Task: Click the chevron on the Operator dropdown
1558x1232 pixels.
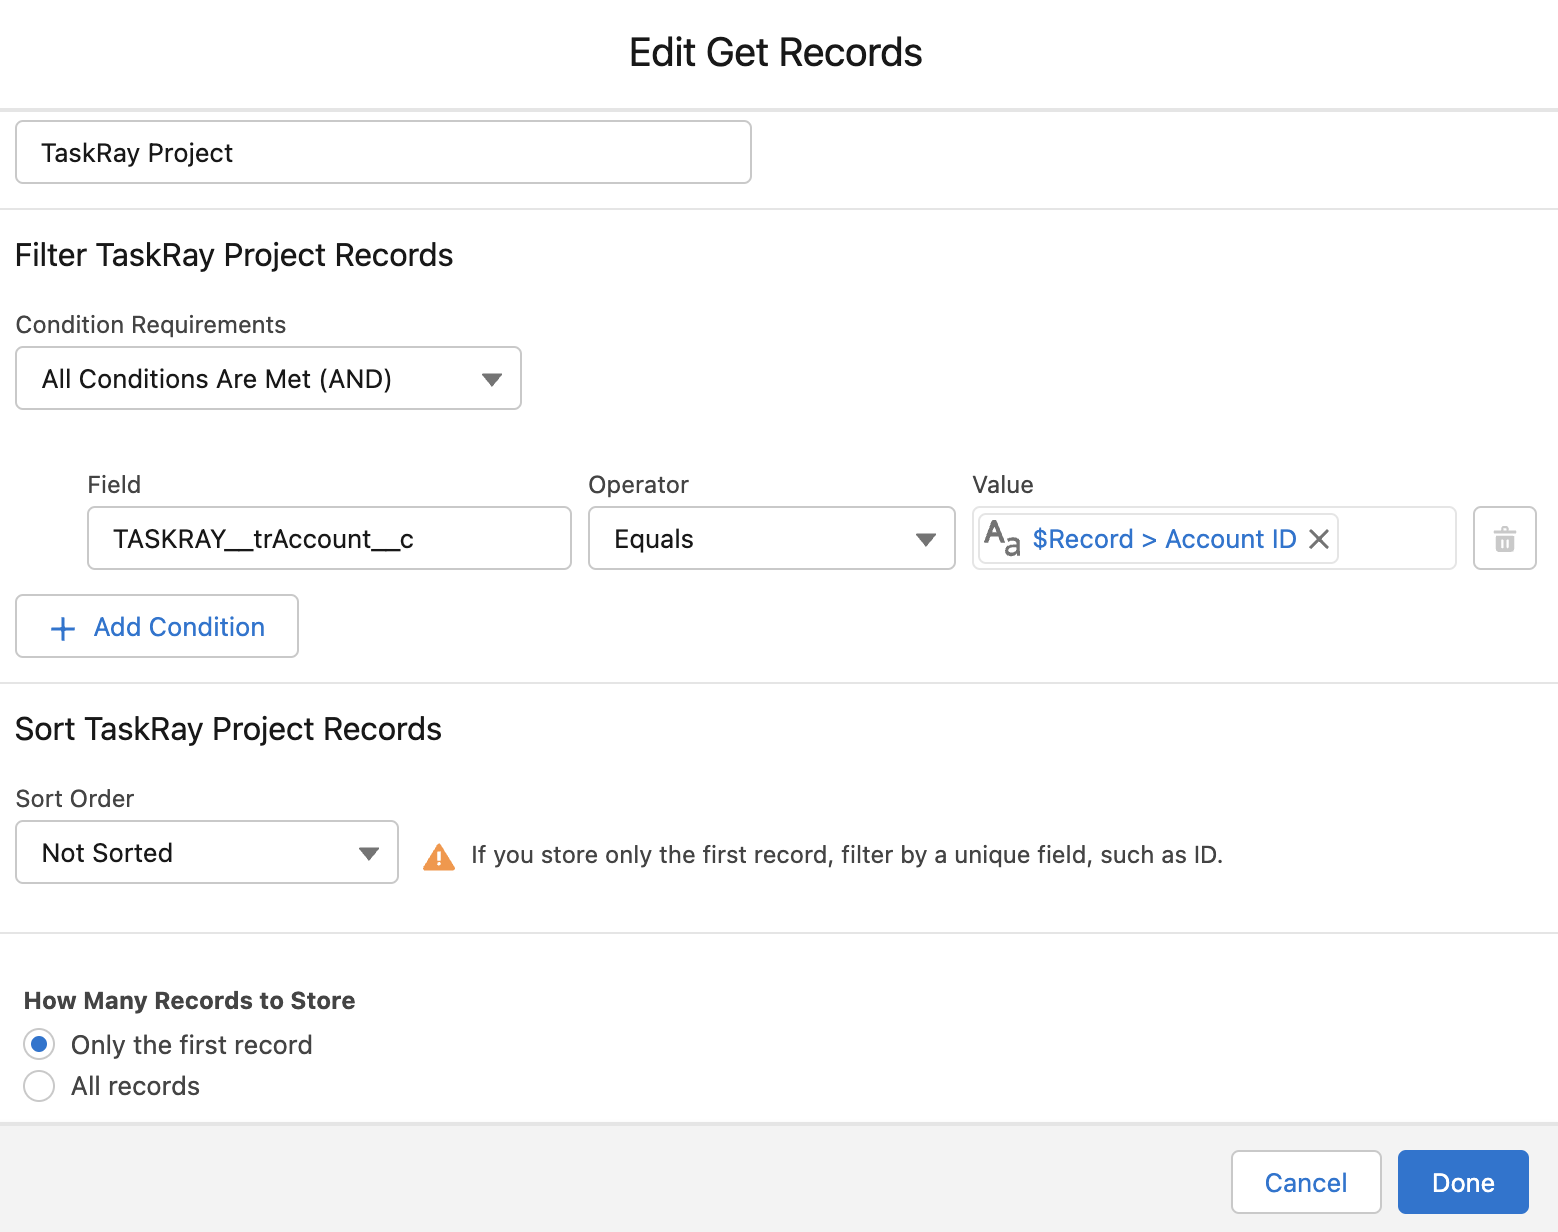Action: [923, 538]
